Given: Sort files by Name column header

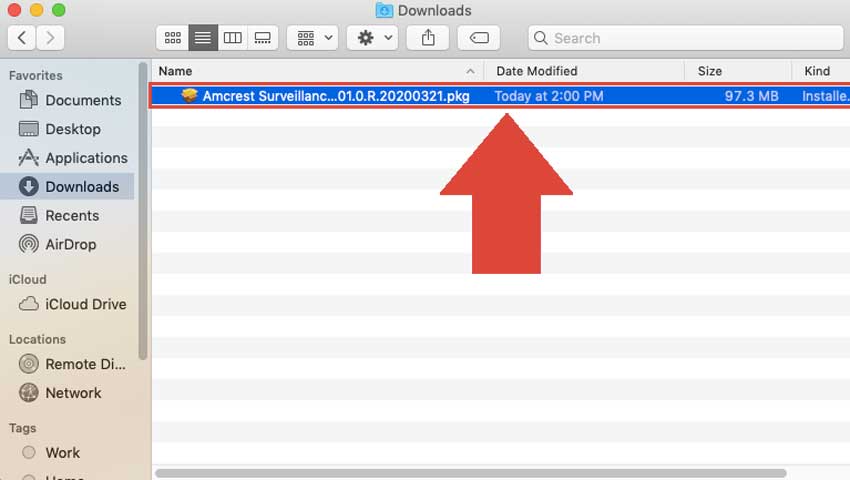Looking at the screenshot, I should point(310,71).
